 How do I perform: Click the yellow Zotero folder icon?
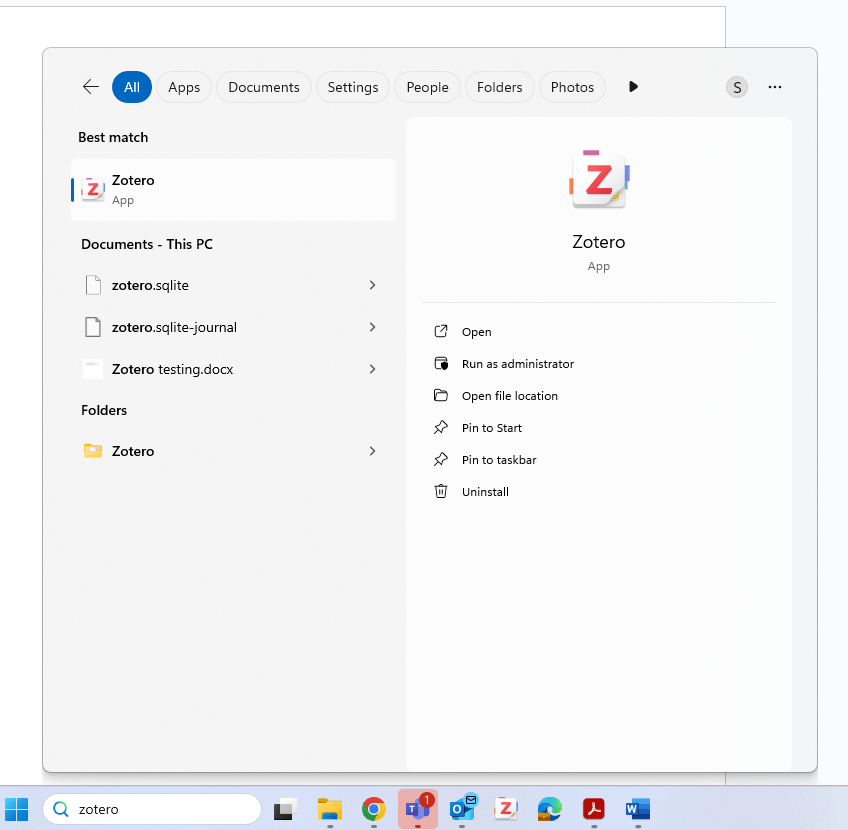click(x=93, y=450)
